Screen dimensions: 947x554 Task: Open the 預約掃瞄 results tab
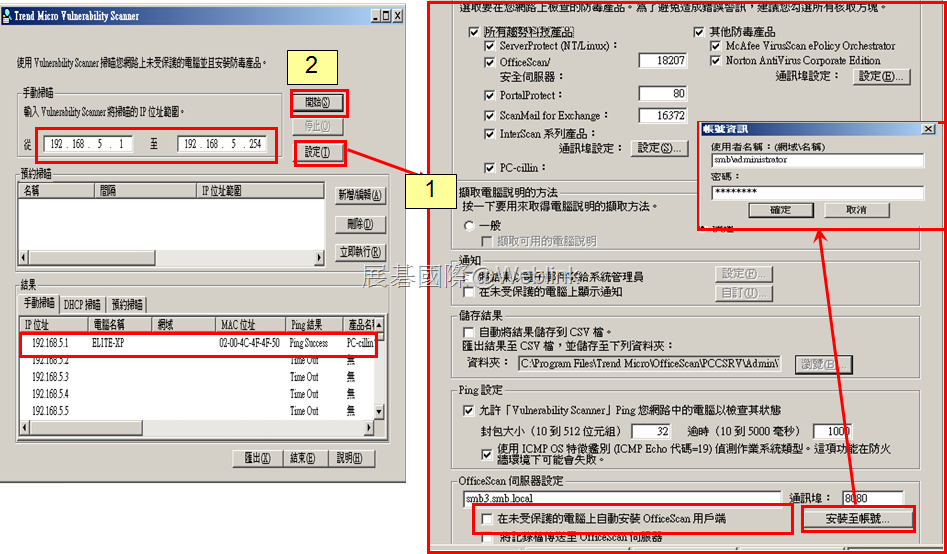click(x=127, y=304)
